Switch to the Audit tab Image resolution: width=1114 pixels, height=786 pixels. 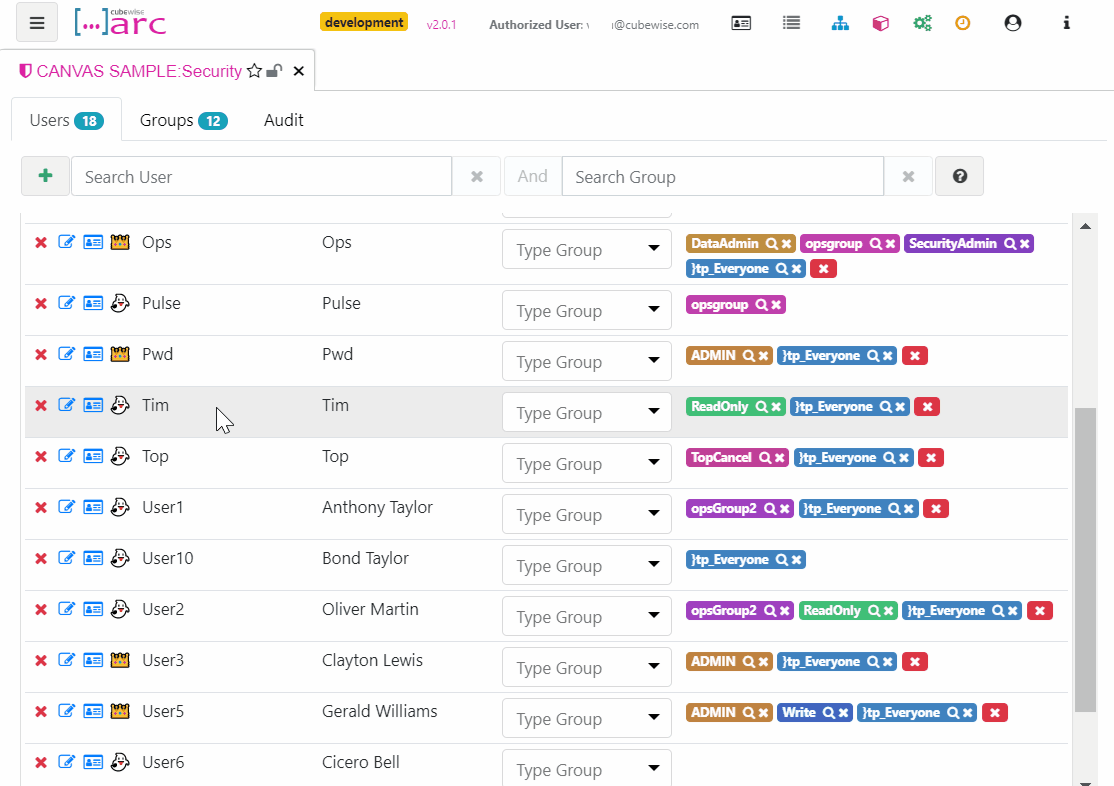tap(283, 120)
